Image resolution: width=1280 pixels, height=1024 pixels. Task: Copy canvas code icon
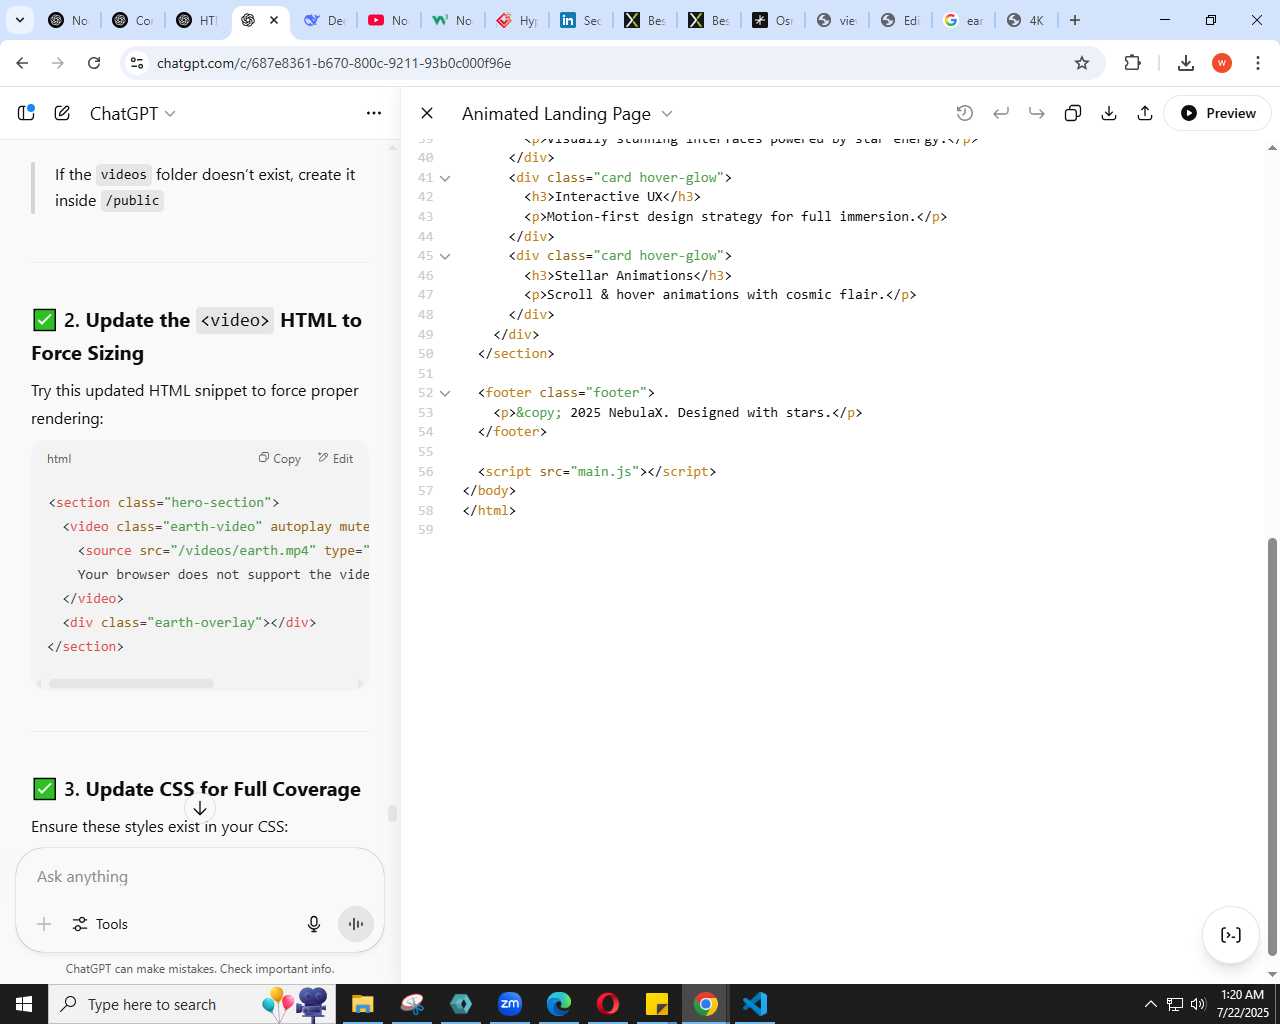[x=1073, y=113]
